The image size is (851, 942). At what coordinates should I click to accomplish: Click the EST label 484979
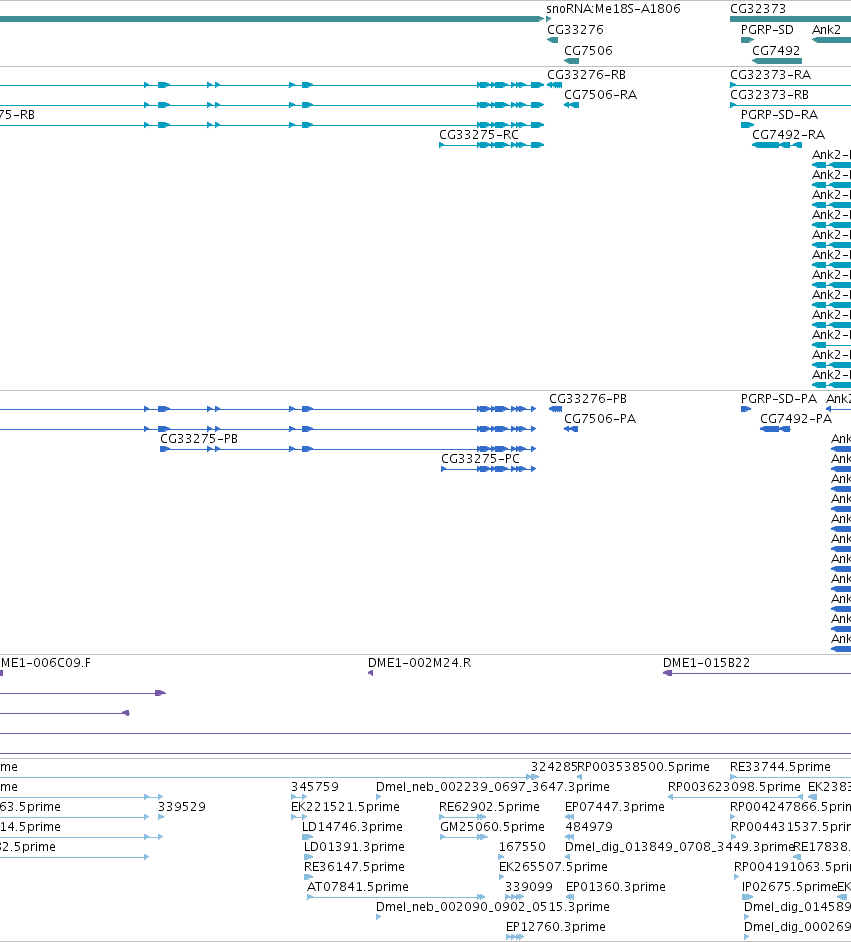point(589,827)
